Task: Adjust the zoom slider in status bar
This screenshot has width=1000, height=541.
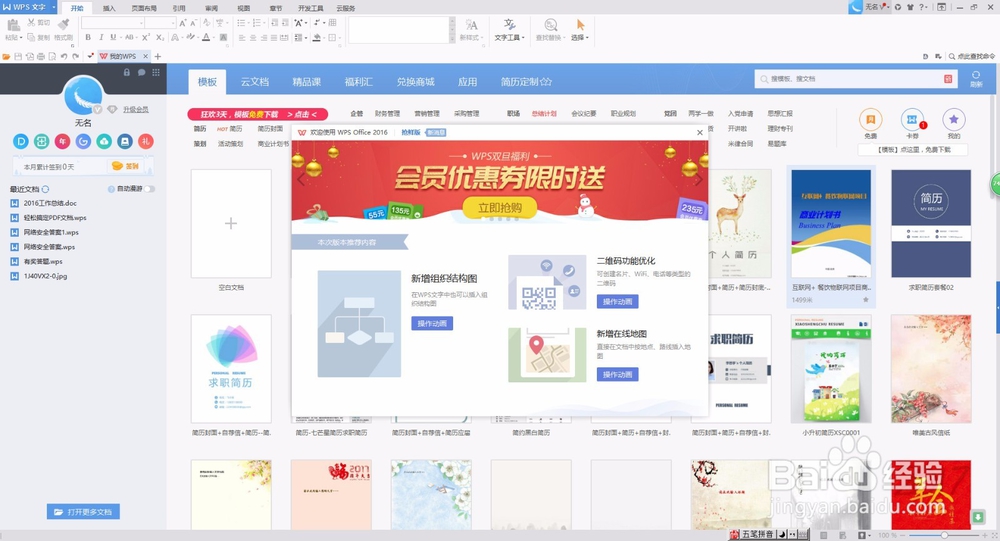Action: pyautogui.click(x=945, y=535)
